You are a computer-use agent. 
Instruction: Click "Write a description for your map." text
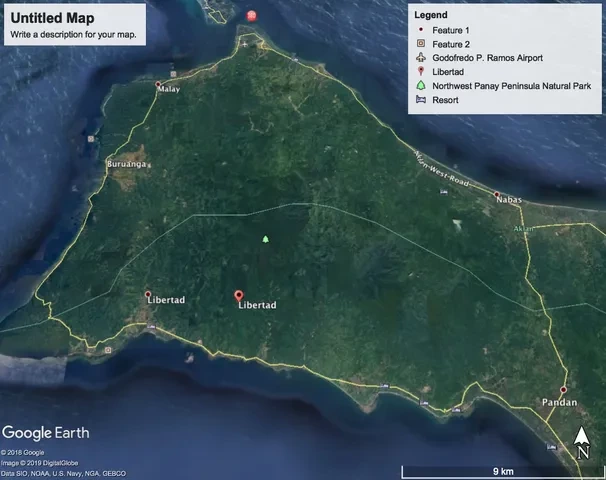[x=73, y=34]
